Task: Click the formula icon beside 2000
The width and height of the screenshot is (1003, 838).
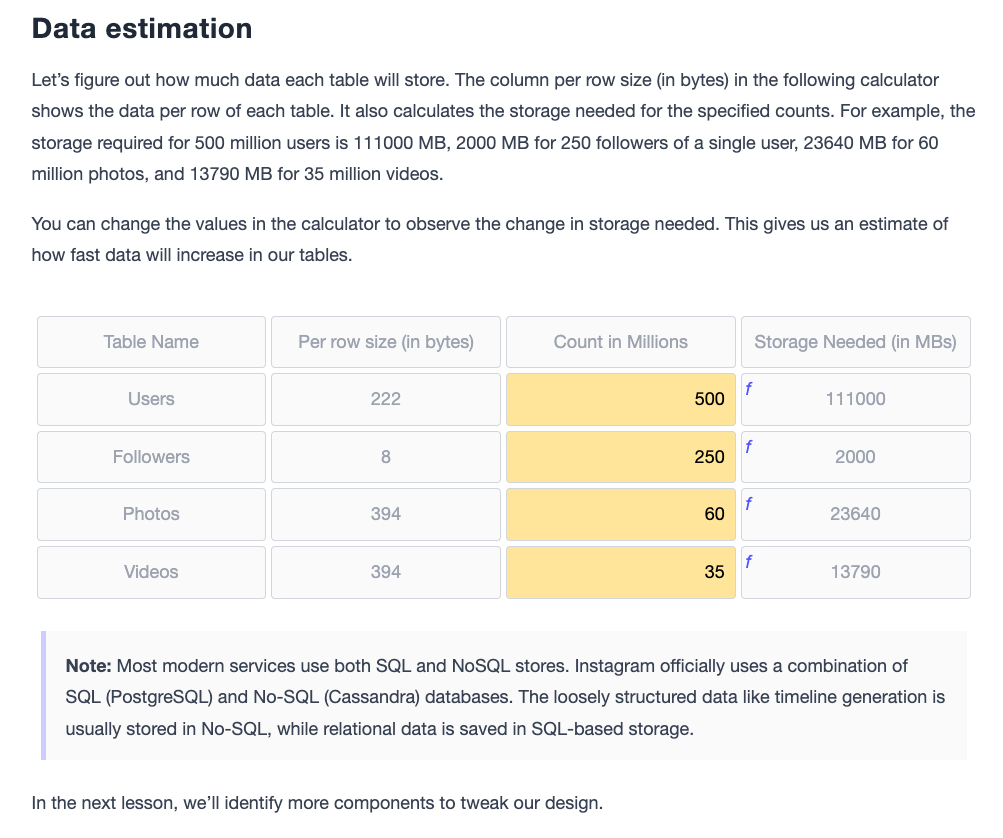Action: coord(748,446)
